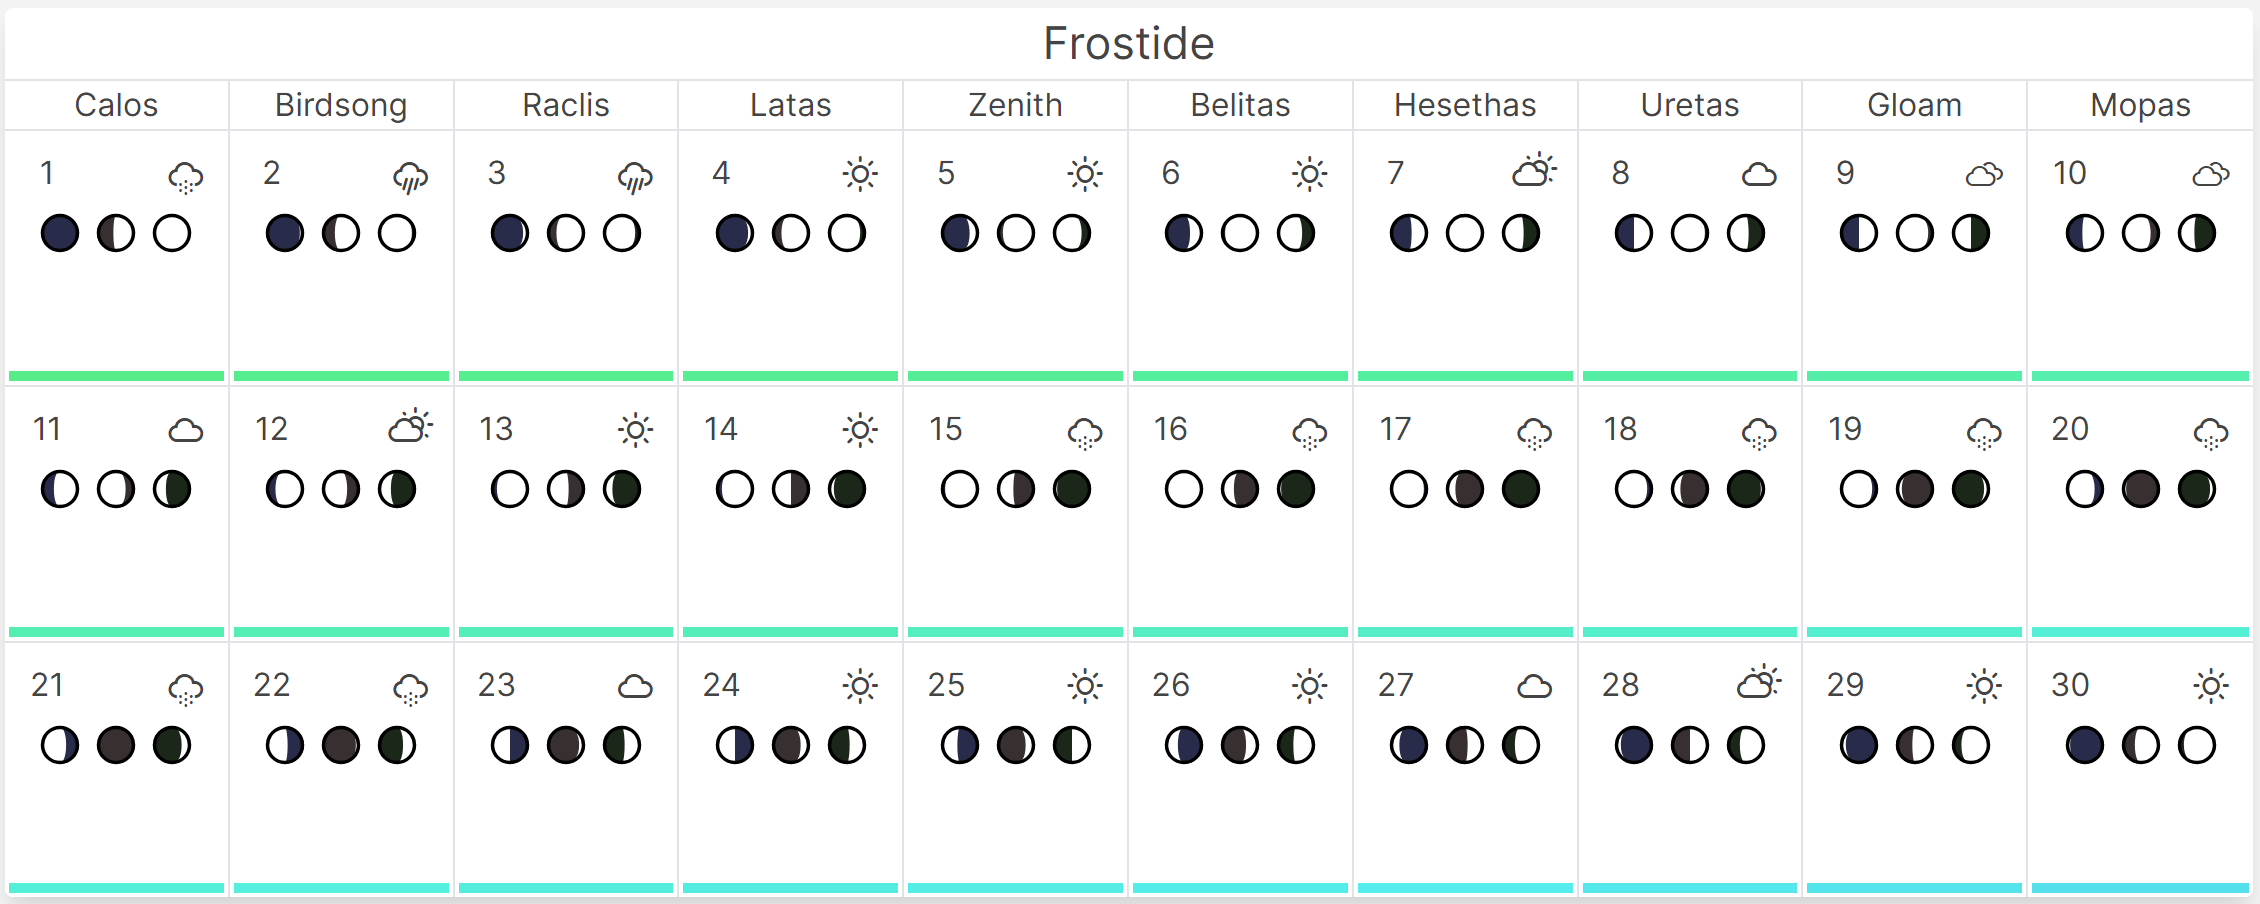Click the snow weather icon on day 1
The width and height of the screenshot is (2260, 904).
186,177
